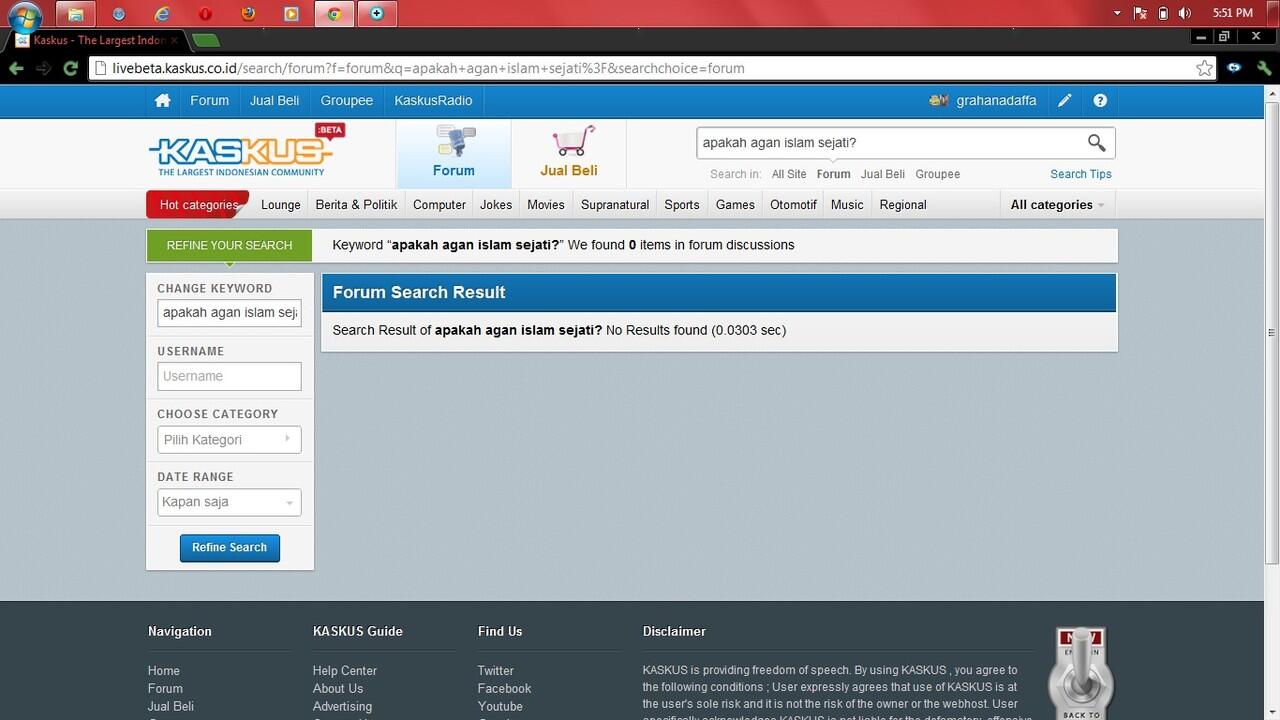Launch Internet Explorer from the taskbar
The height and width of the screenshot is (720, 1280).
[162, 14]
